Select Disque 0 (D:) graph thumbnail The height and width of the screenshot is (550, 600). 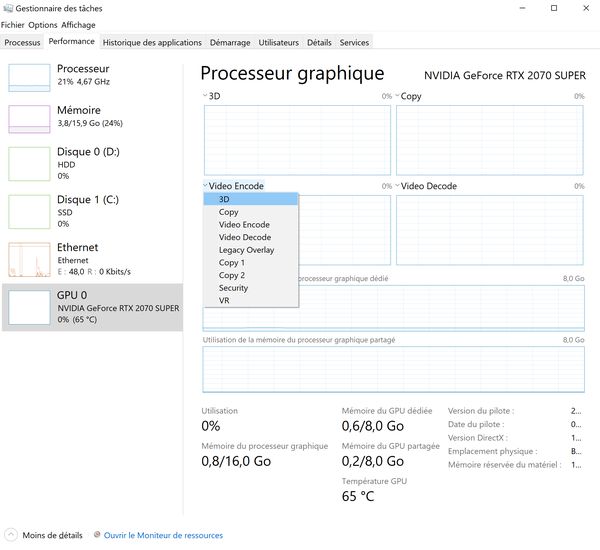(29, 163)
